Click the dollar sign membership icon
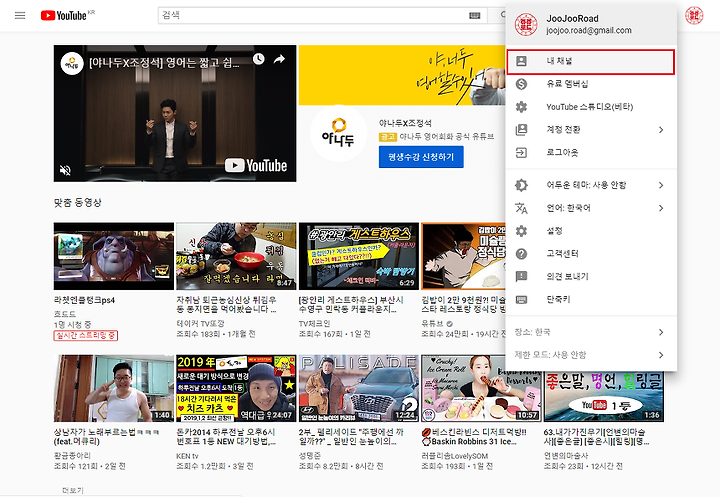The height and width of the screenshot is (497, 720). click(x=521, y=84)
